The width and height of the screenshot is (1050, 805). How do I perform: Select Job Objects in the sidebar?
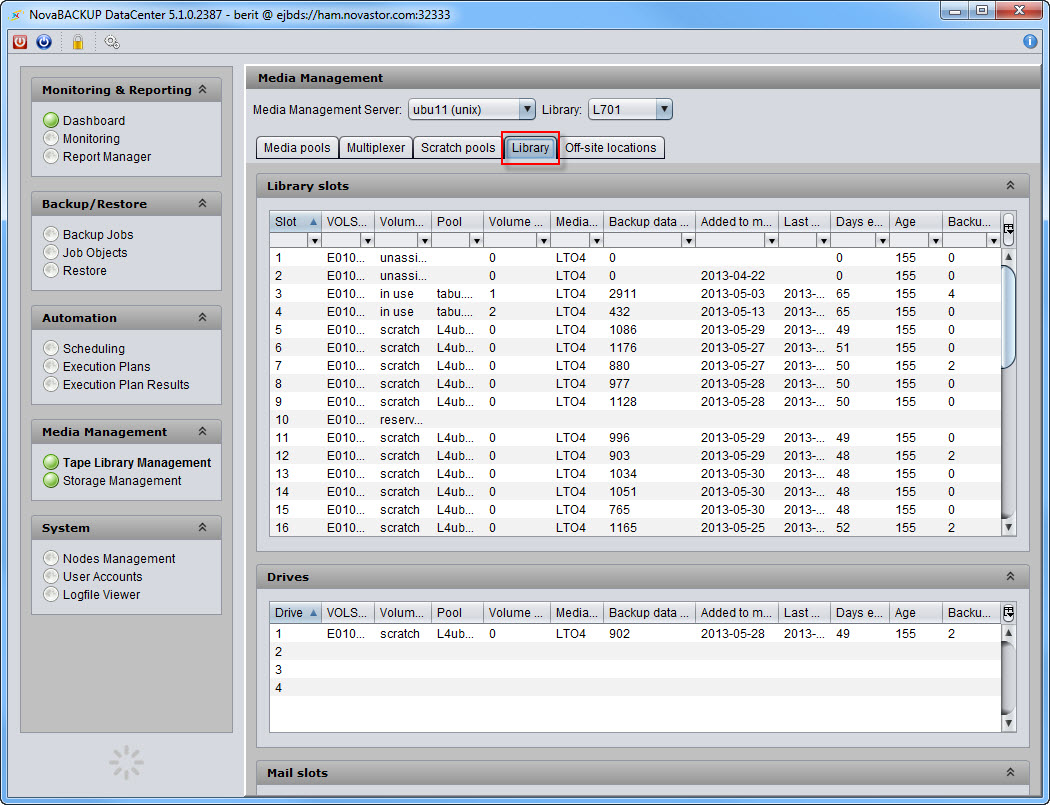pos(94,252)
